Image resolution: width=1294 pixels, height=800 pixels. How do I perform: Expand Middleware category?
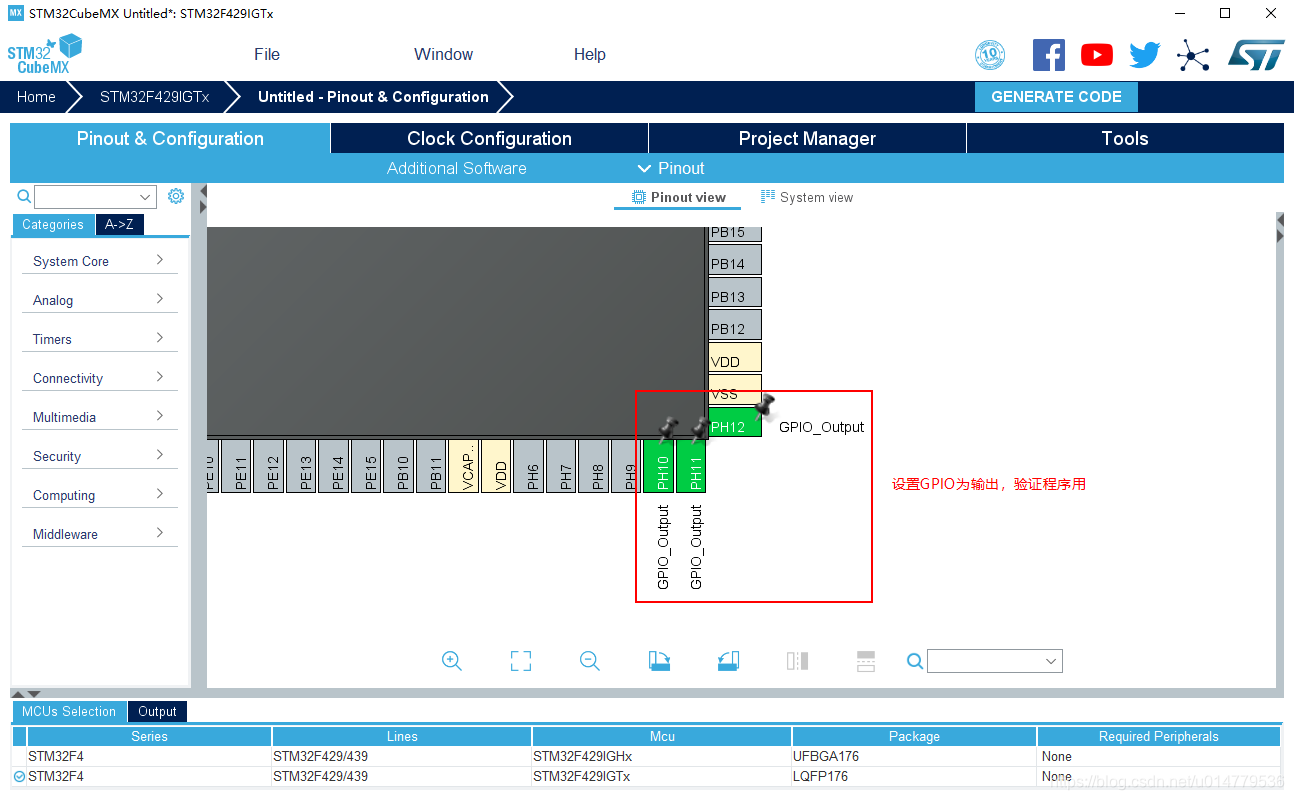tap(99, 534)
